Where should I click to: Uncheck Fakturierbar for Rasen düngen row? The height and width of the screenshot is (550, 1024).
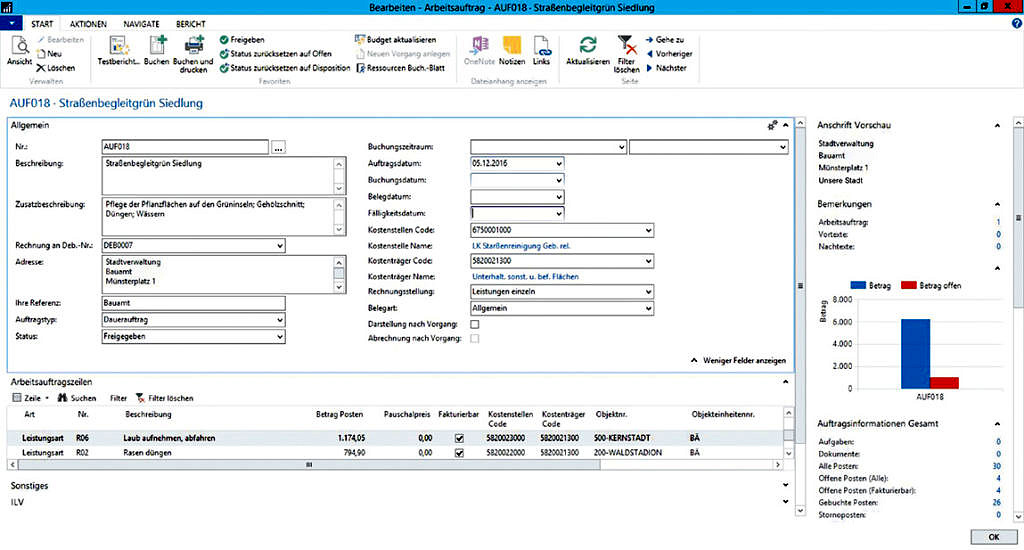[459, 453]
